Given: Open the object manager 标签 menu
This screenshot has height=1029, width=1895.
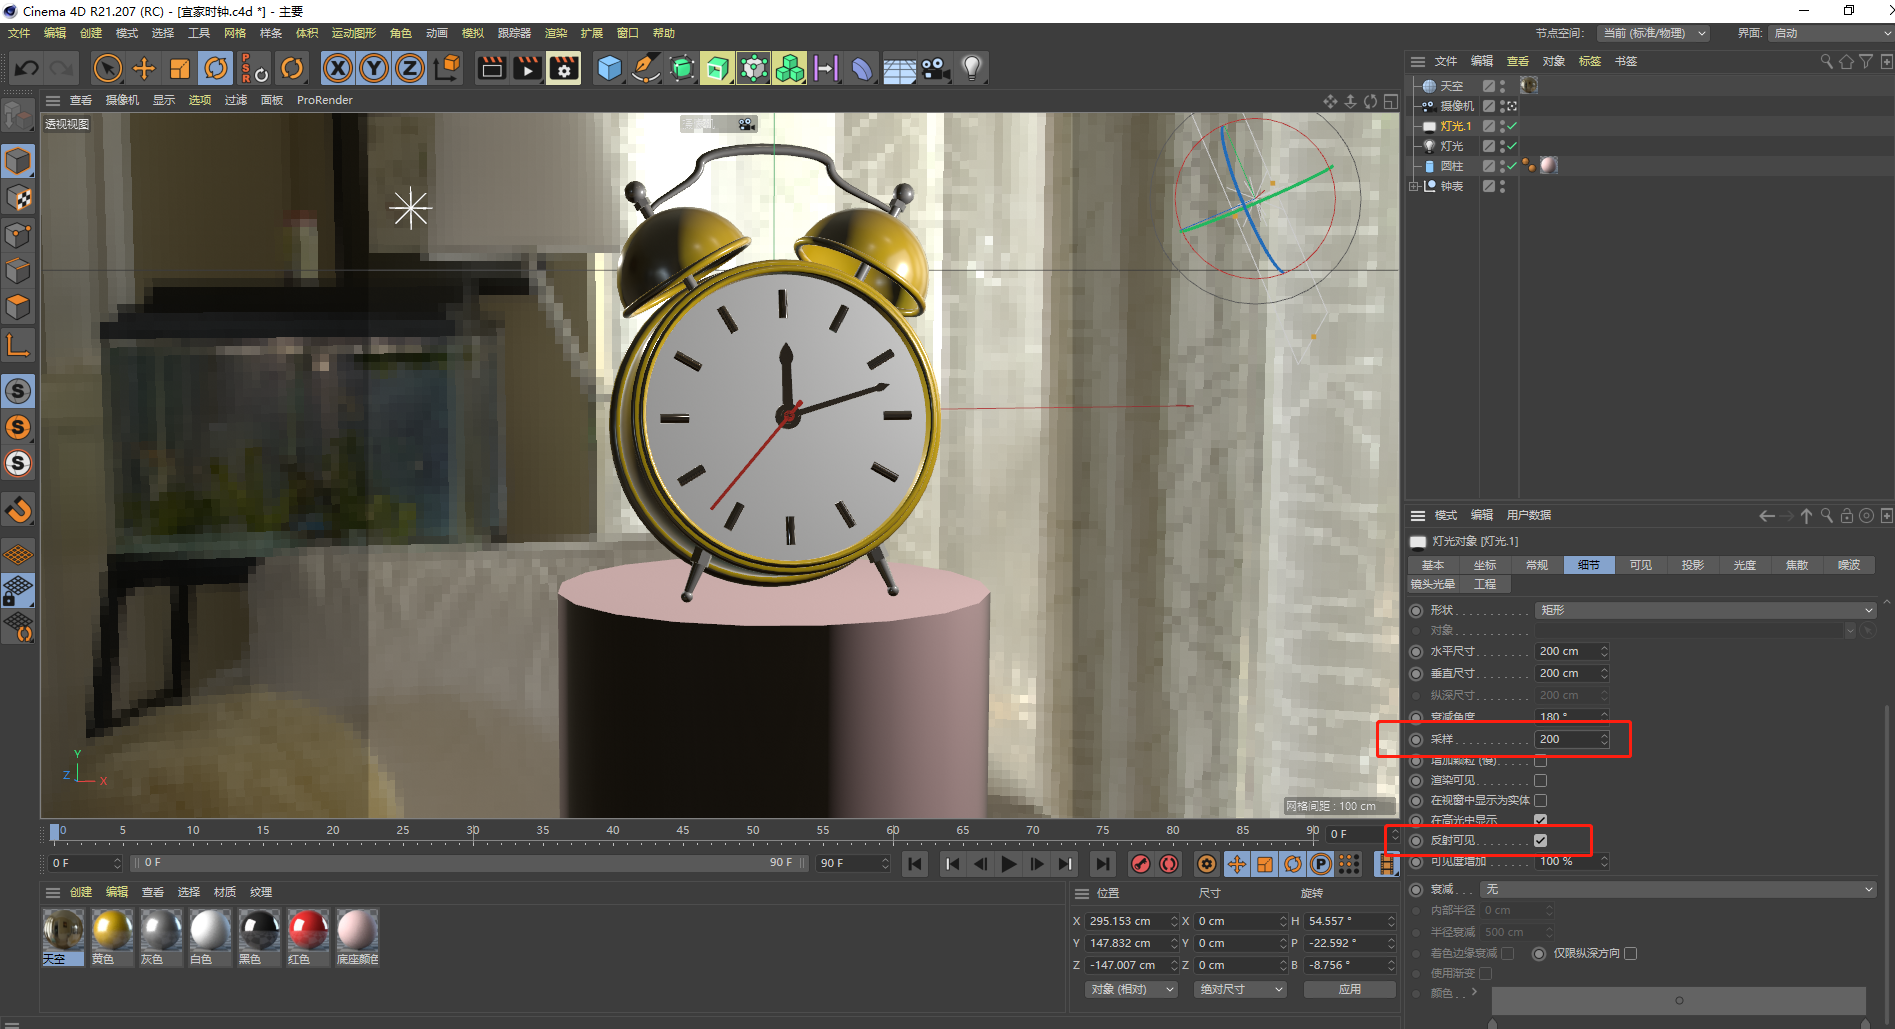Looking at the screenshot, I should coord(1590,61).
